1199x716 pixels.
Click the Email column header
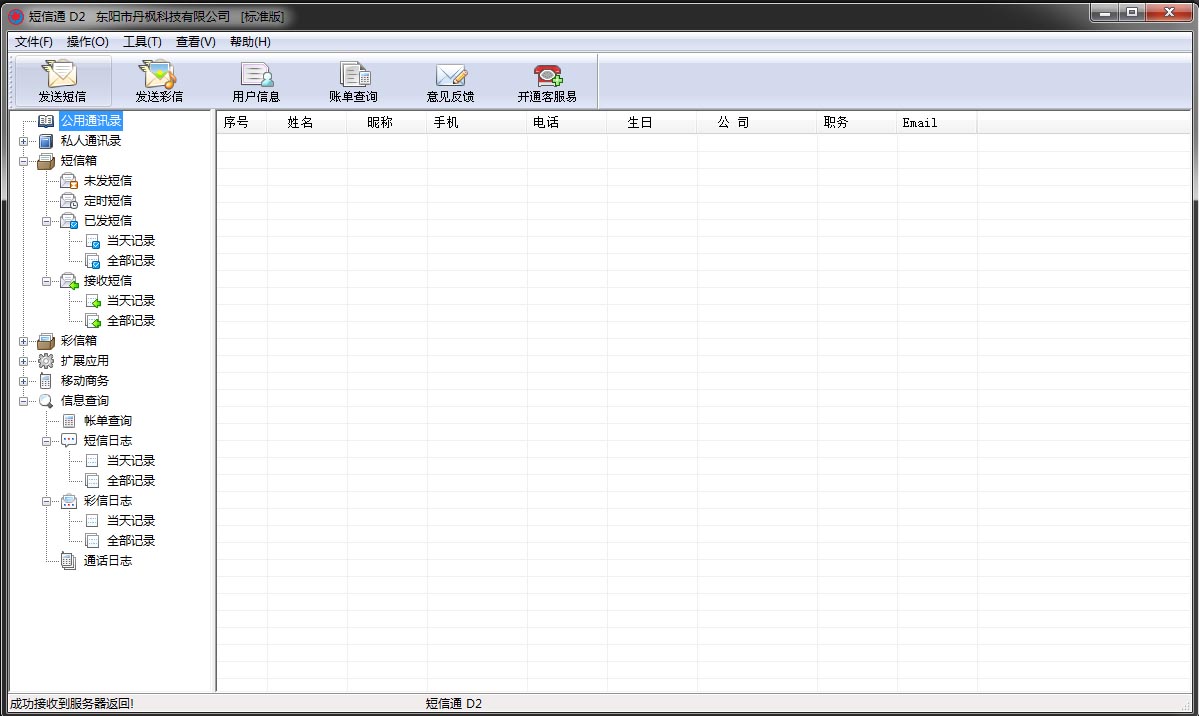[919, 123]
